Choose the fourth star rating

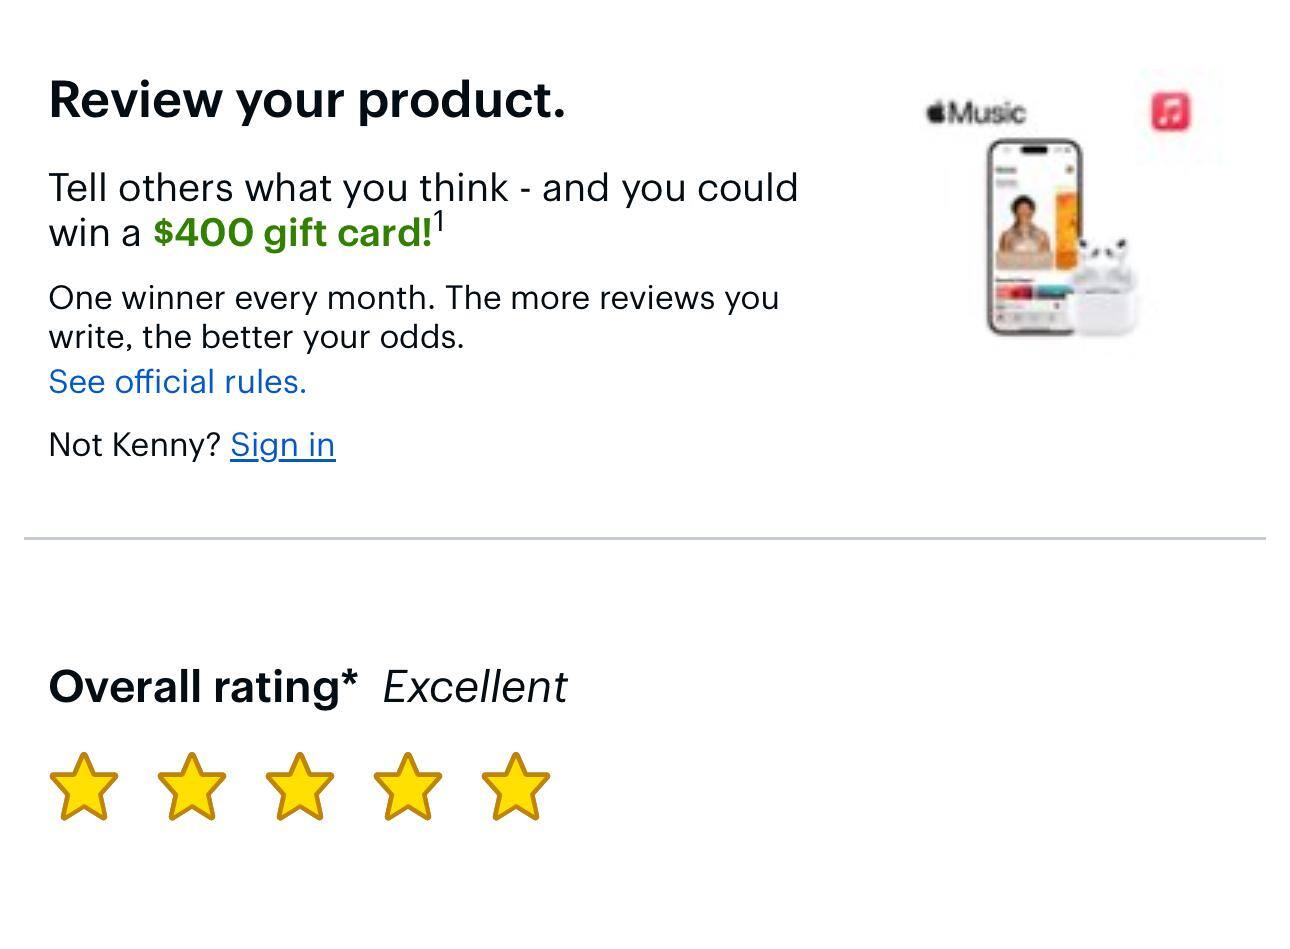coord(408,788)
